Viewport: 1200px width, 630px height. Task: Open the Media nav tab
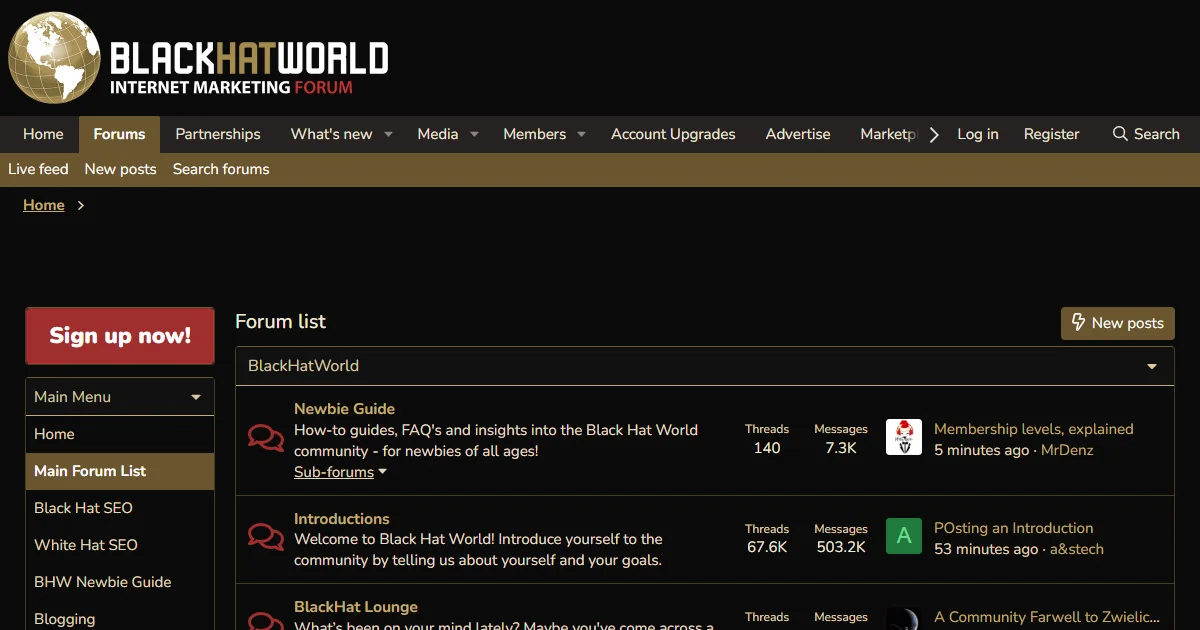(x=438, y=134)
